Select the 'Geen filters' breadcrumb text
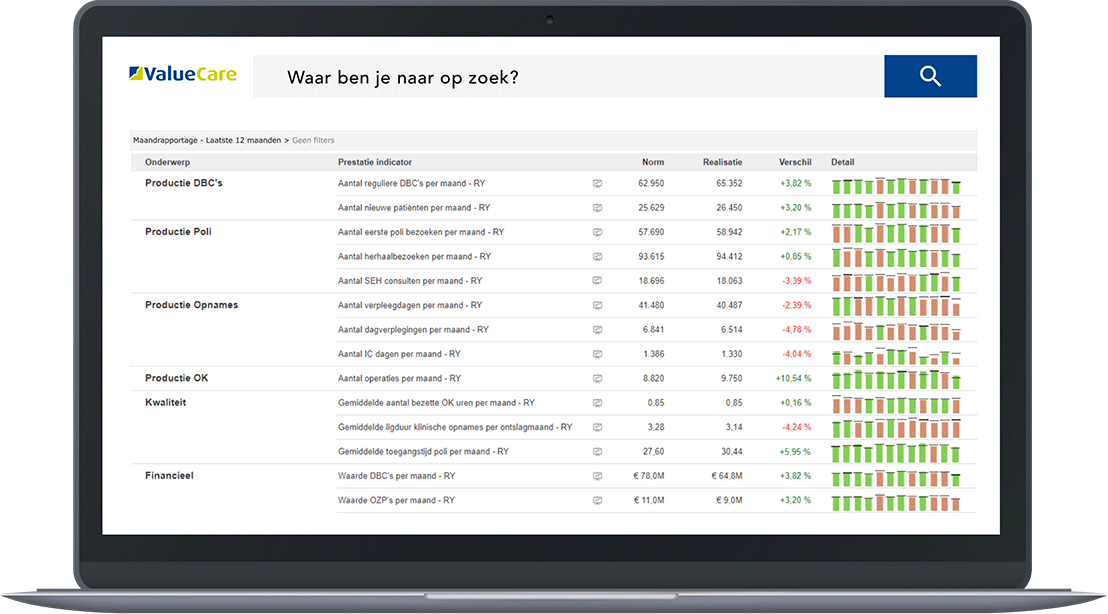The image size is (1108, 614). point(313,140)
